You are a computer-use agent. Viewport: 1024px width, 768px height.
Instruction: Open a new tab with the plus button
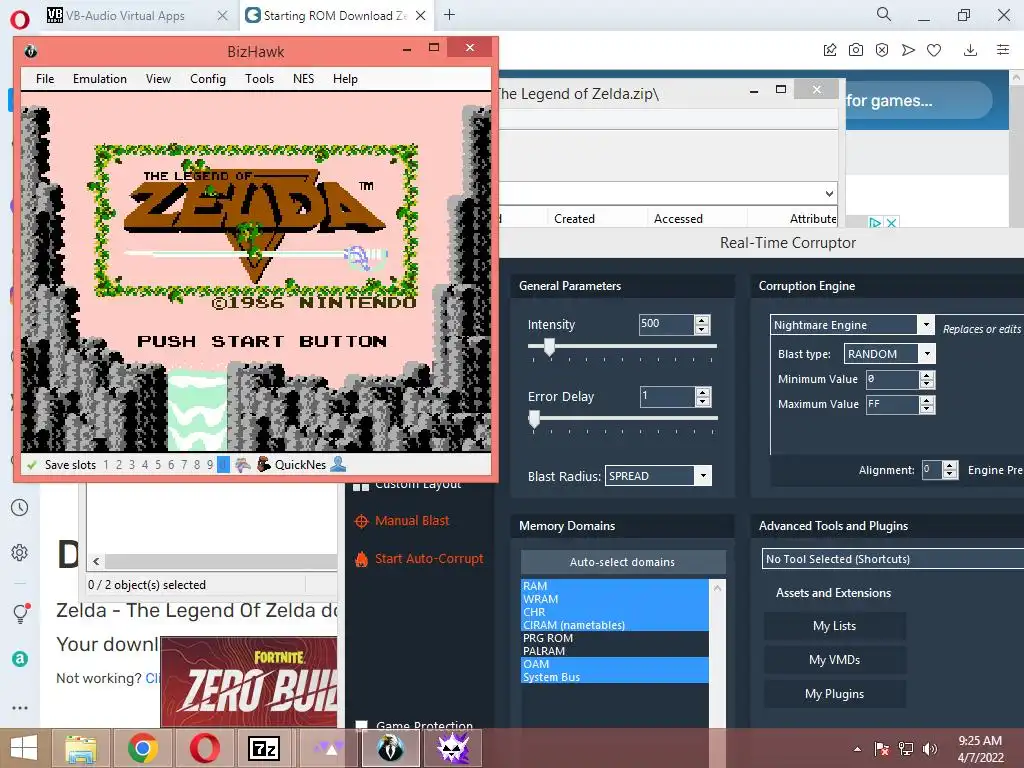coord(449,15)
